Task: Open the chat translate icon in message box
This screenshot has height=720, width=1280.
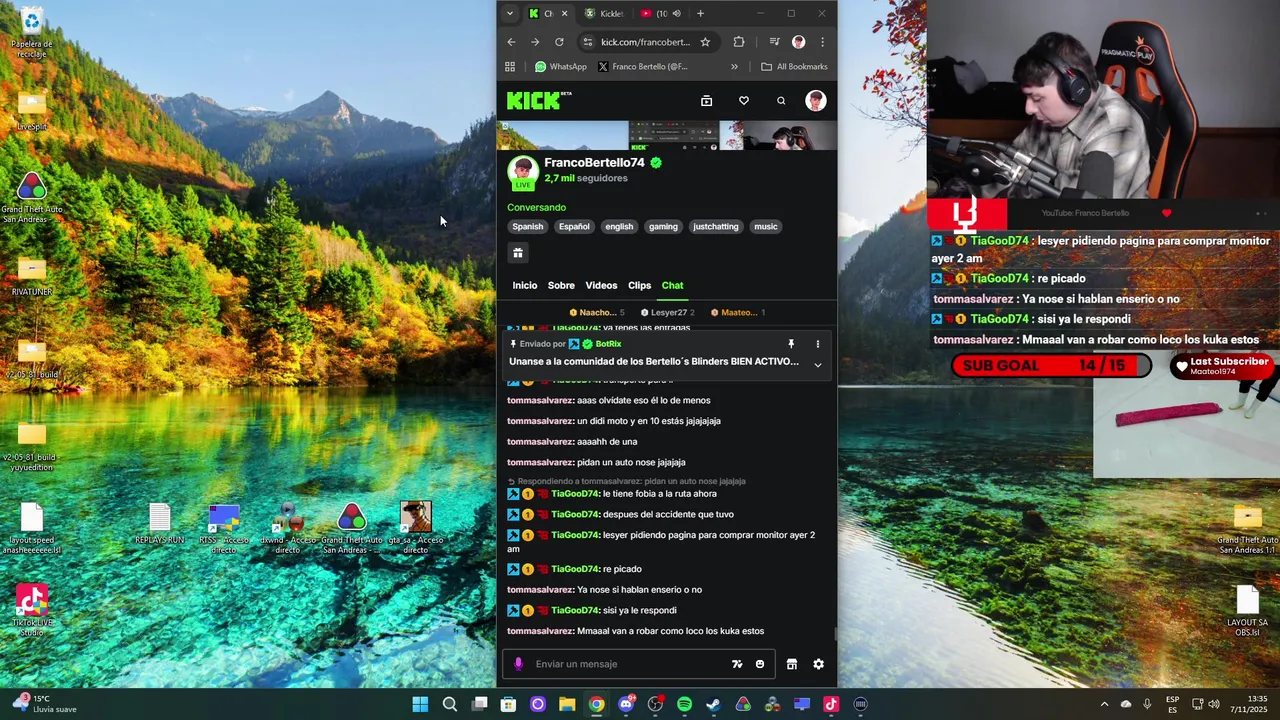Action: click(x=737, y=664)
